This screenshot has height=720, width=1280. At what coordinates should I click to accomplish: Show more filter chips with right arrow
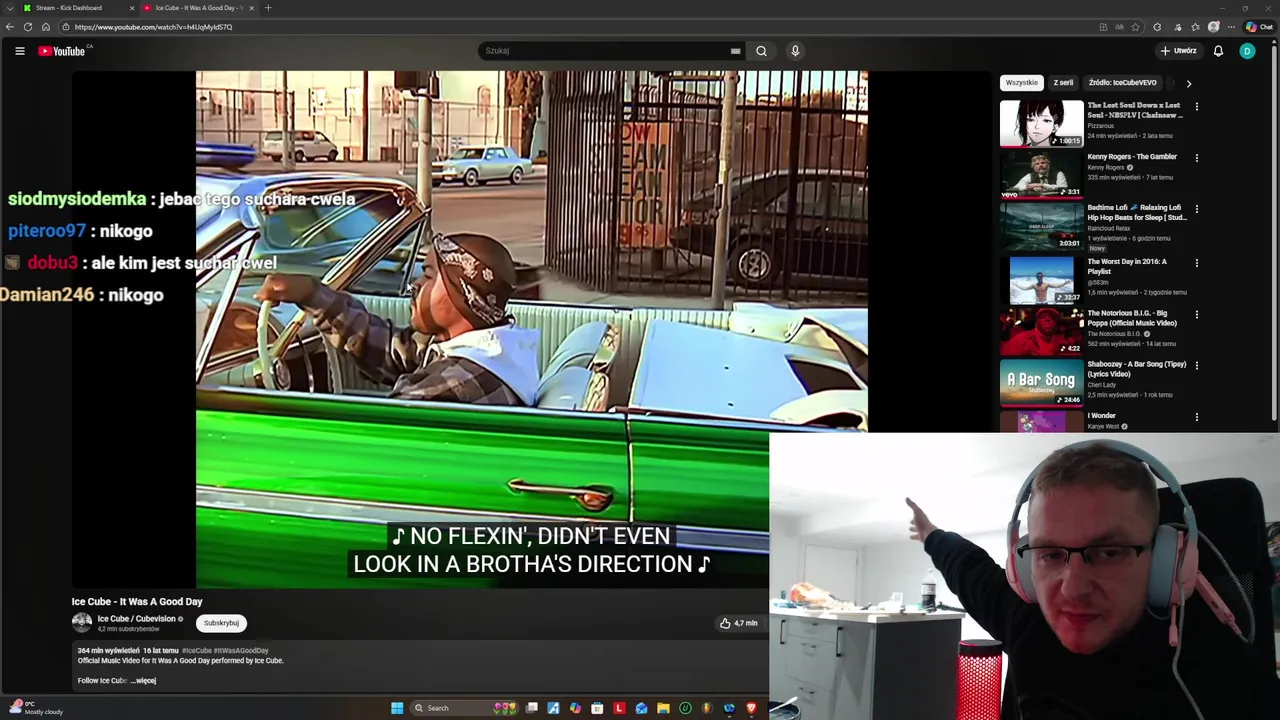click(x=1188, y=83)
